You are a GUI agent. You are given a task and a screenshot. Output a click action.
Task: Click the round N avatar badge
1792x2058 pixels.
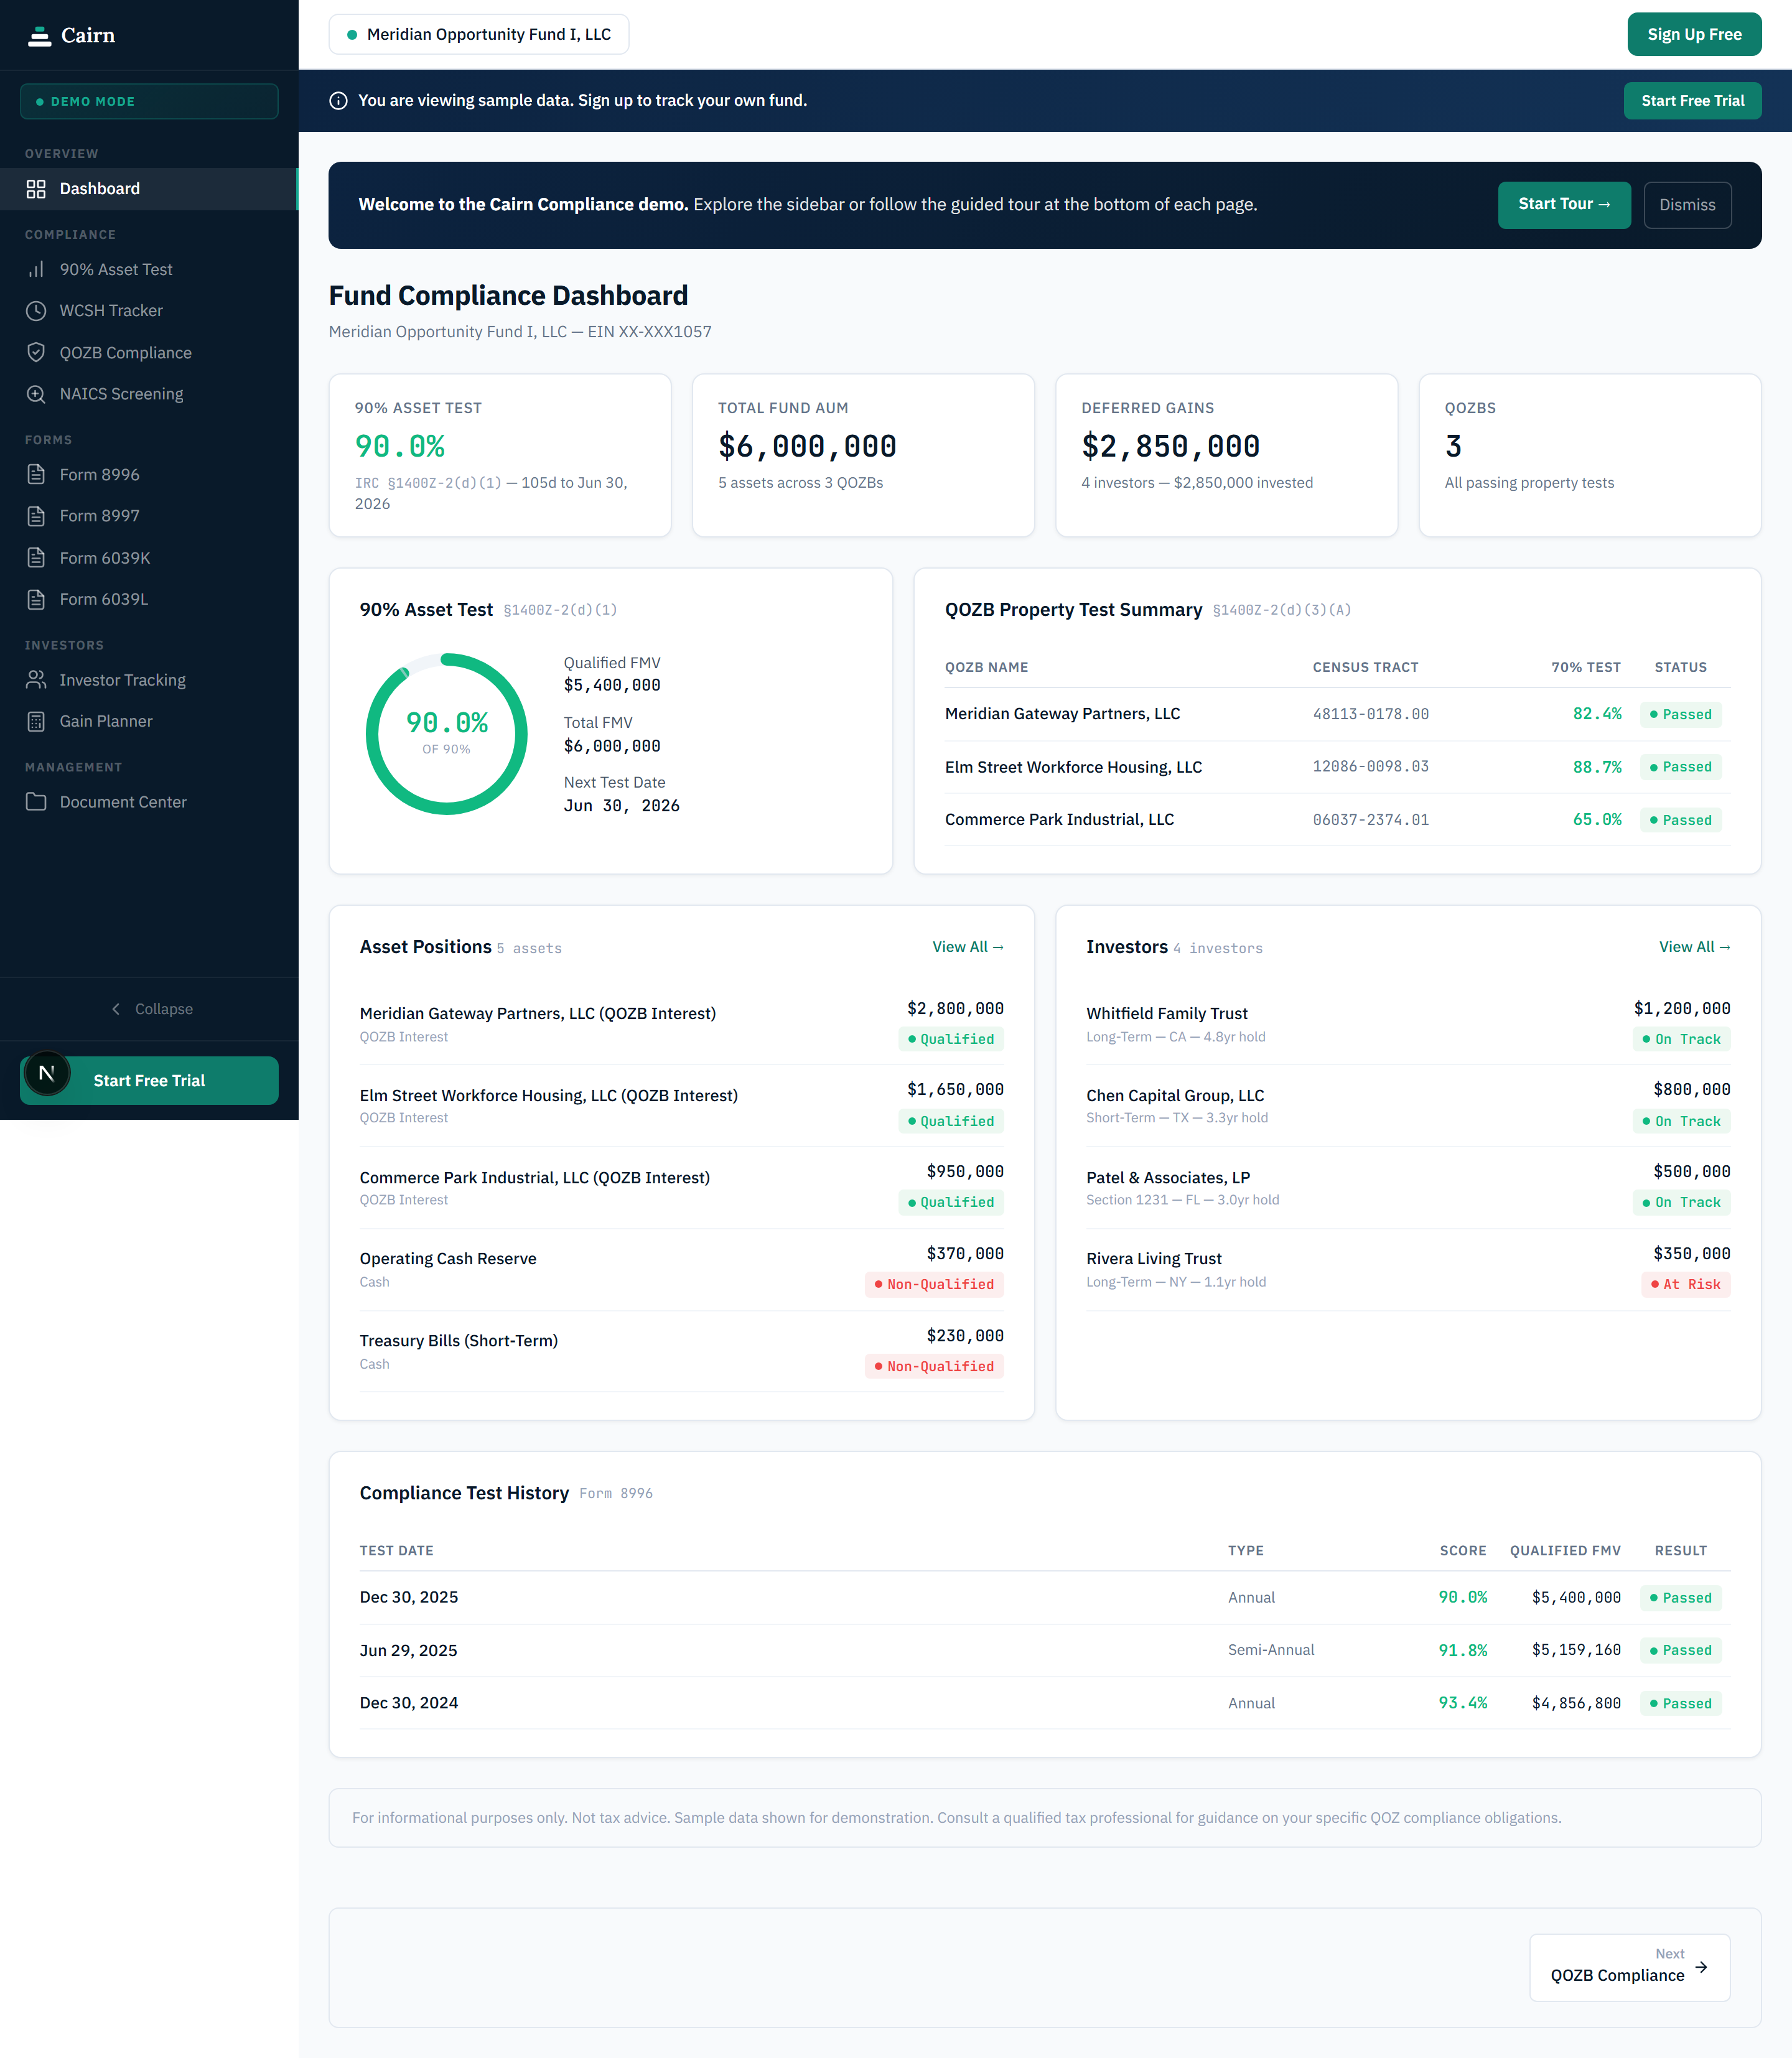tap(46, 1074)
